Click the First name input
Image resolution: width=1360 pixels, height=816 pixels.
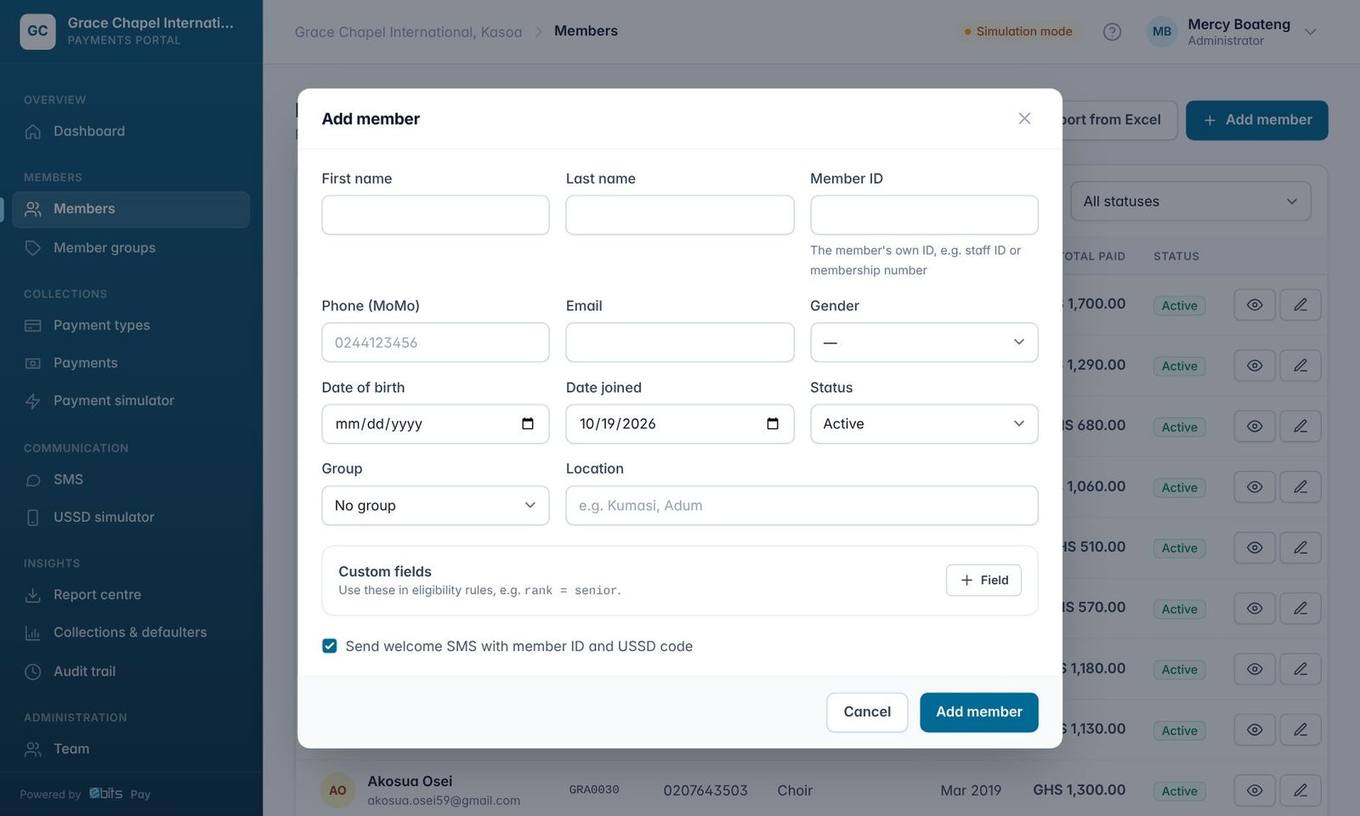click(x=435, y=215)
